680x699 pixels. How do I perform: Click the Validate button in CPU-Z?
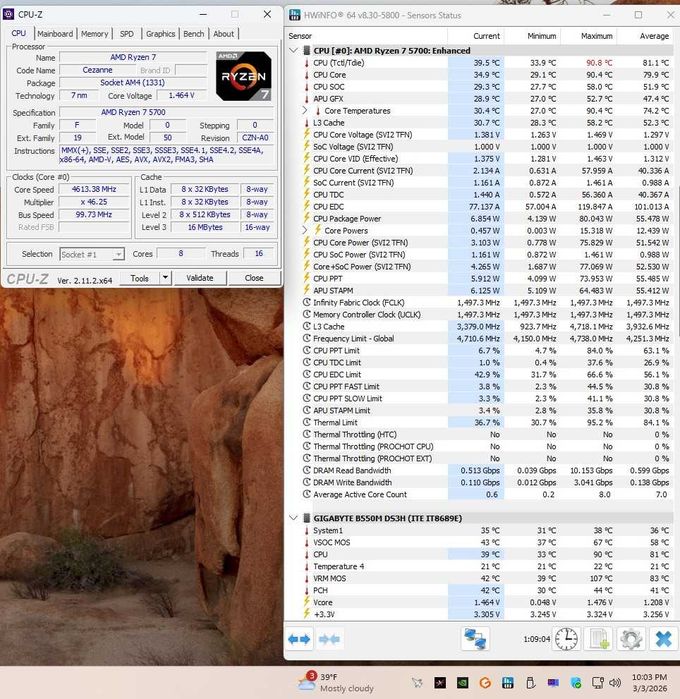(200, 278)
